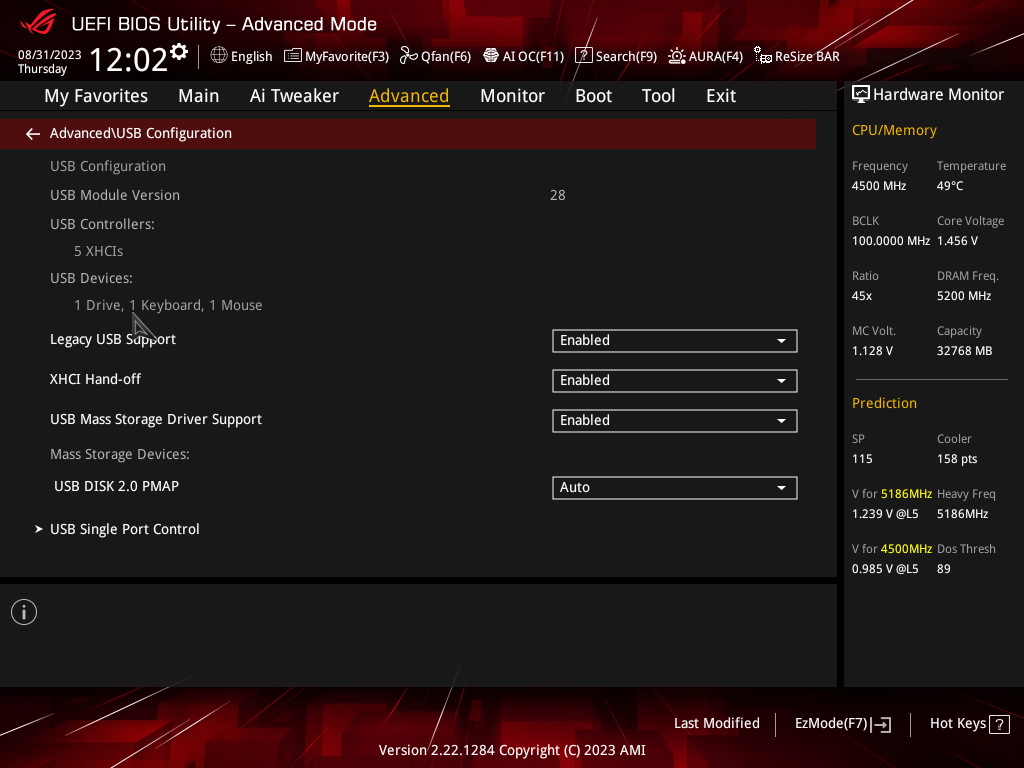Open MyFavorite(F3) list icon
Viewport: 1024px width, 768px height.
[x=293, y=56]
